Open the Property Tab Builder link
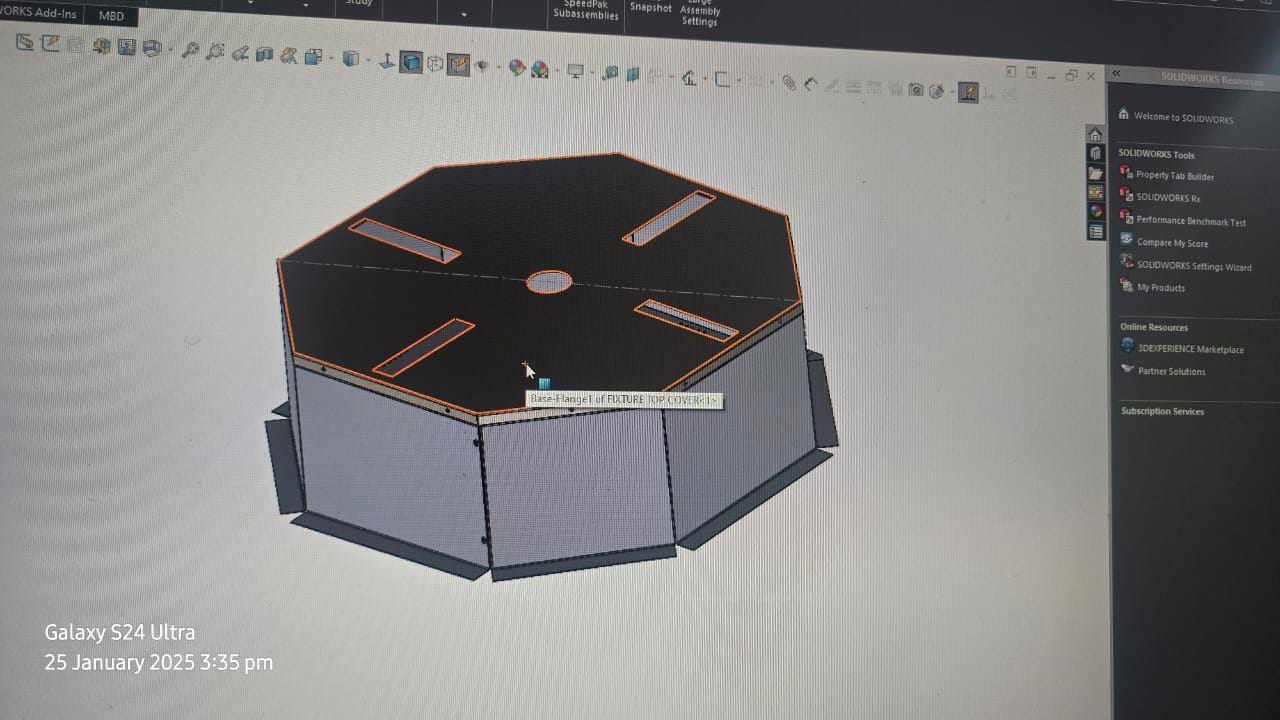 (x=1174, y=176)
